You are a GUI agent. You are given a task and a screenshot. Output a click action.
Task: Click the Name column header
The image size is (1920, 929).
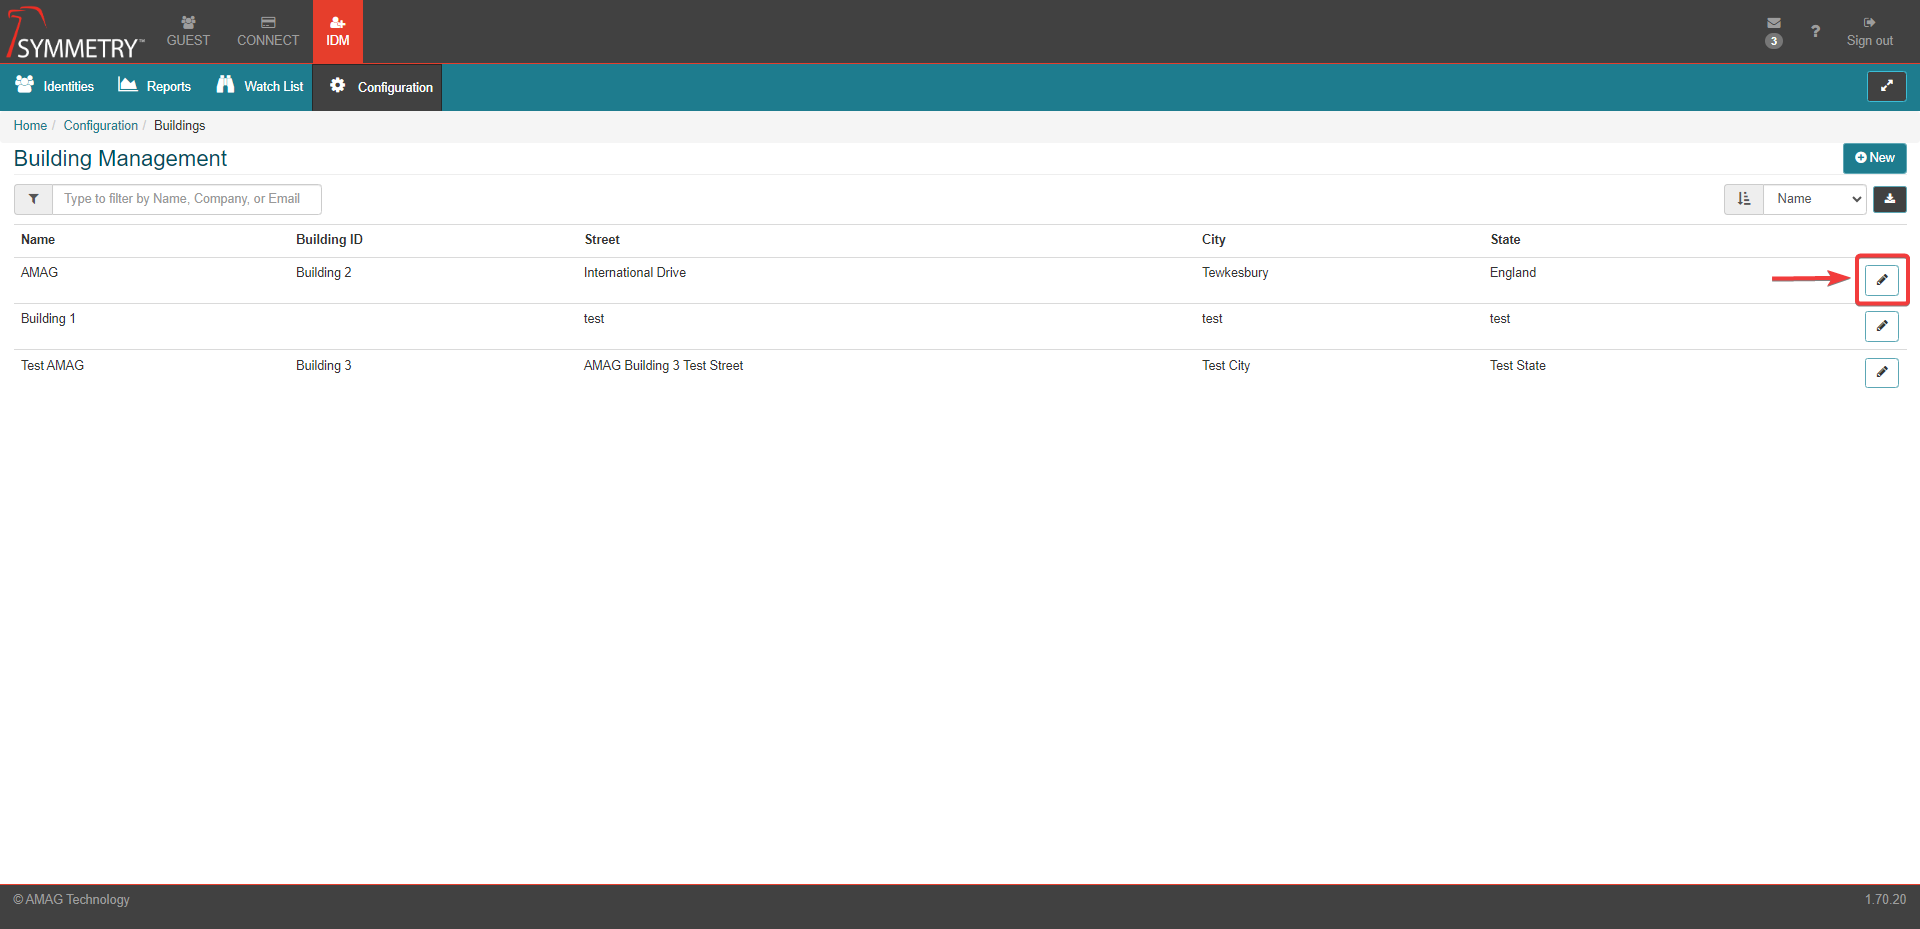coord(38,240)
